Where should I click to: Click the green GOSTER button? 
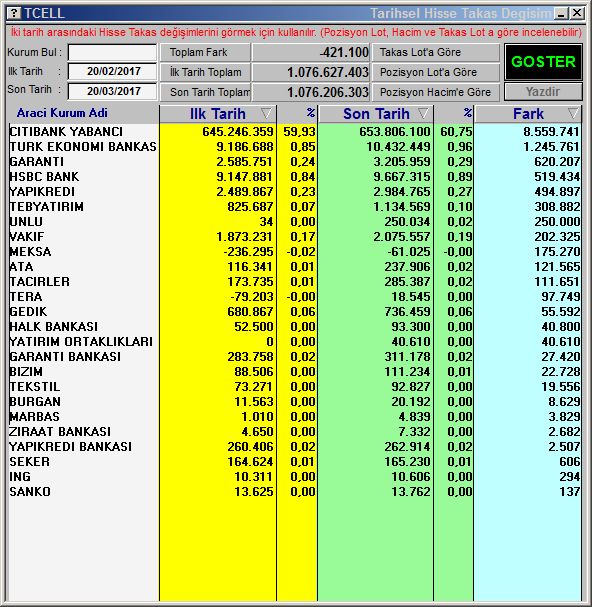(543, 62)
